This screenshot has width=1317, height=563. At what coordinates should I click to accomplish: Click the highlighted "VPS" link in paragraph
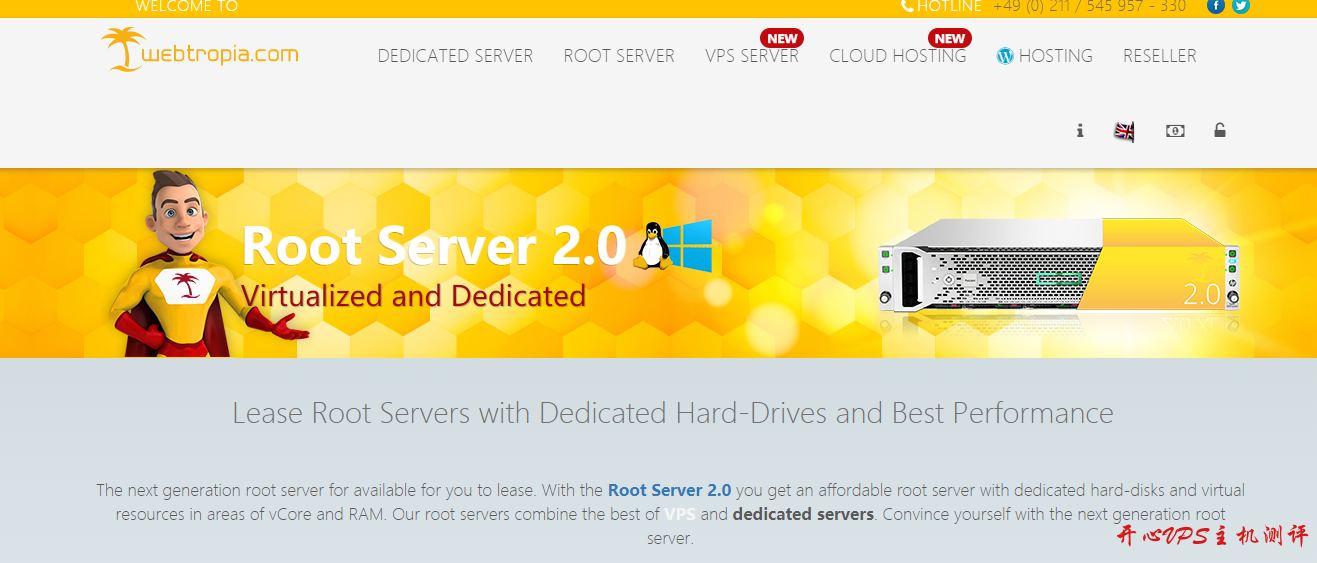pyautogui.click(x=680, y=514)
